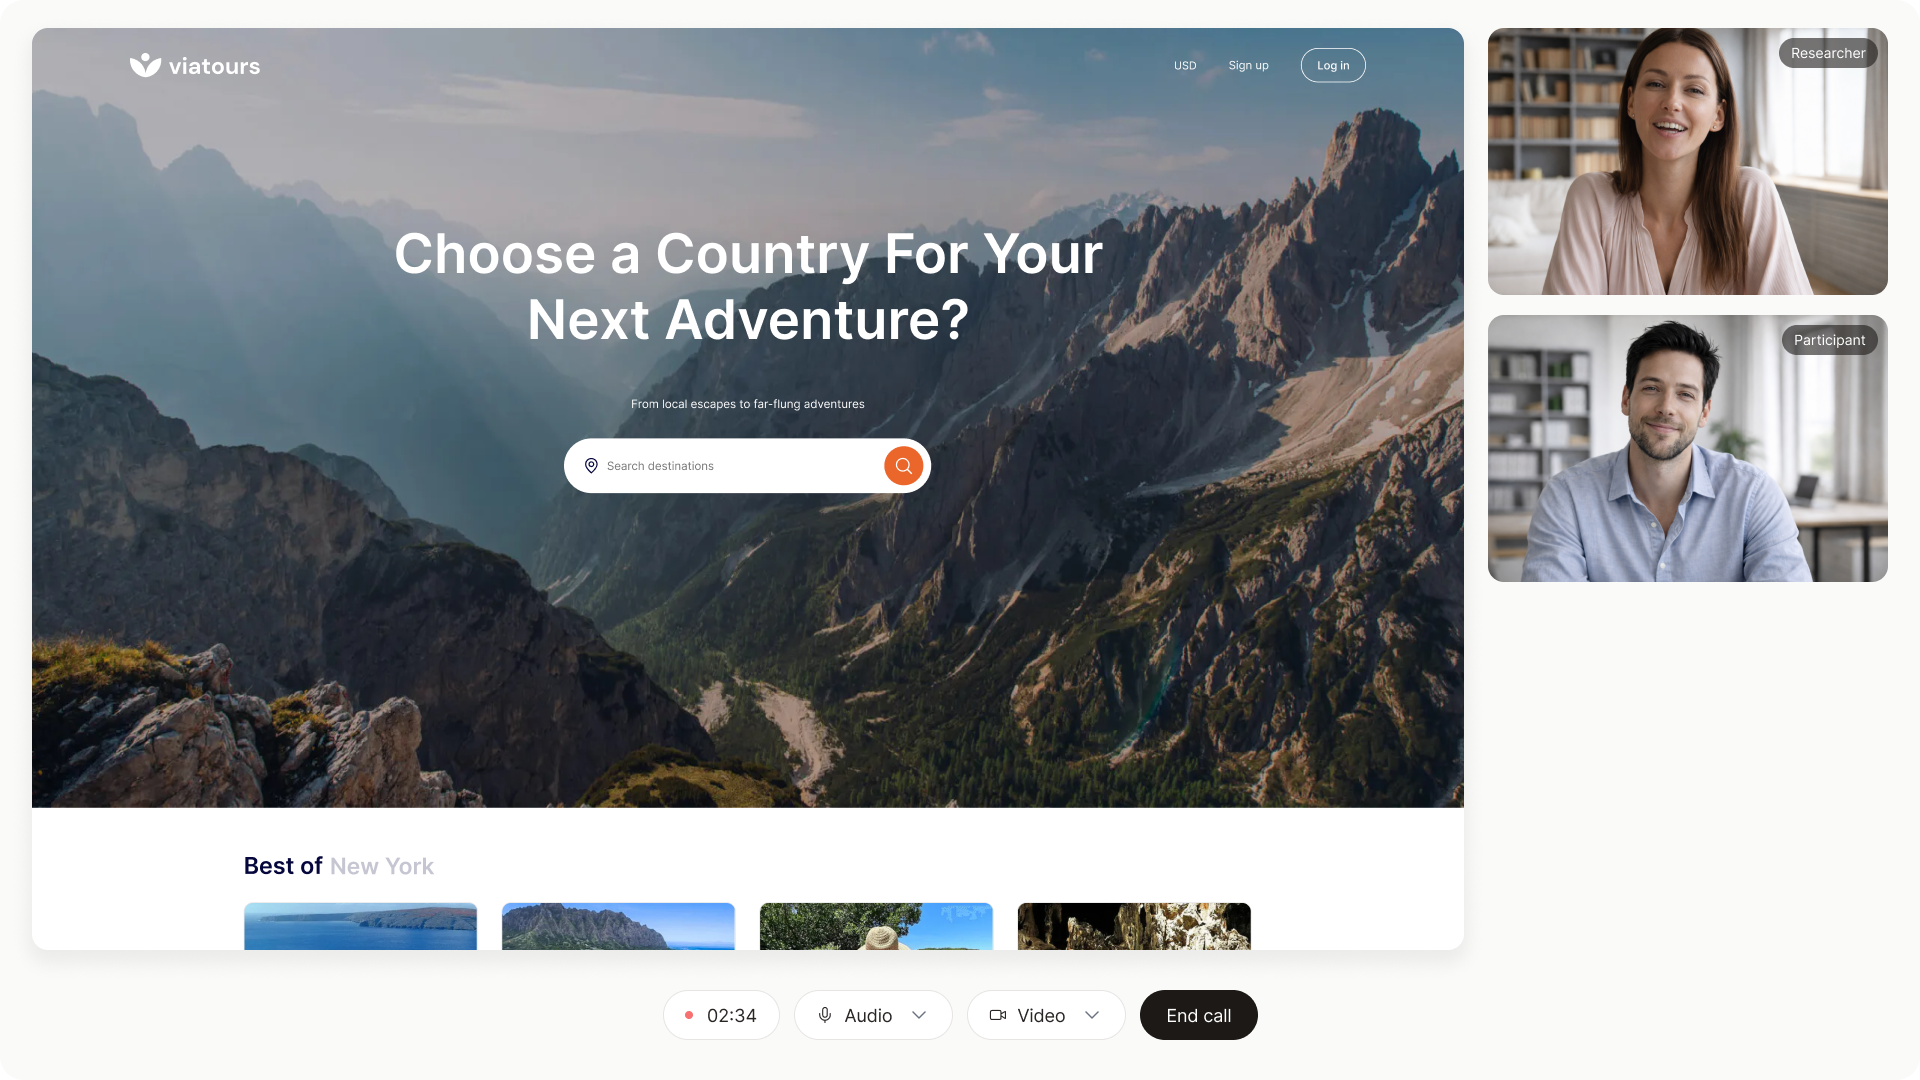Click the microphone icon in Audio control
This screenshot has height=1080, width=1920.
[825, 1015]
